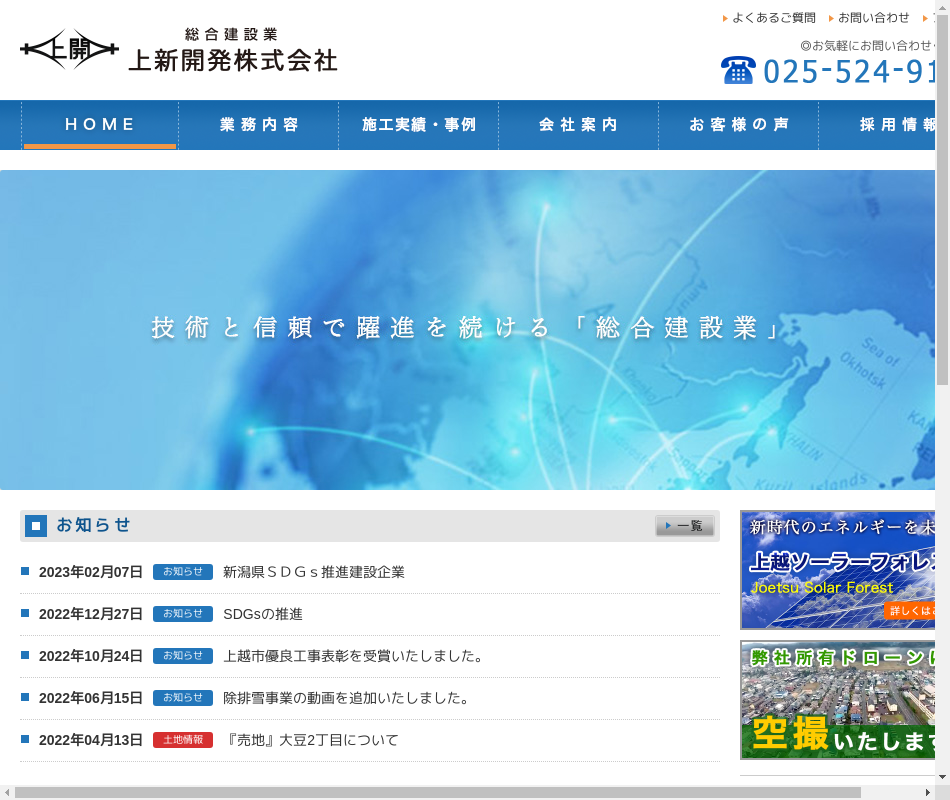Click the square icon beside お知らせ heading
950x800 pixels.
click(36, 526)
